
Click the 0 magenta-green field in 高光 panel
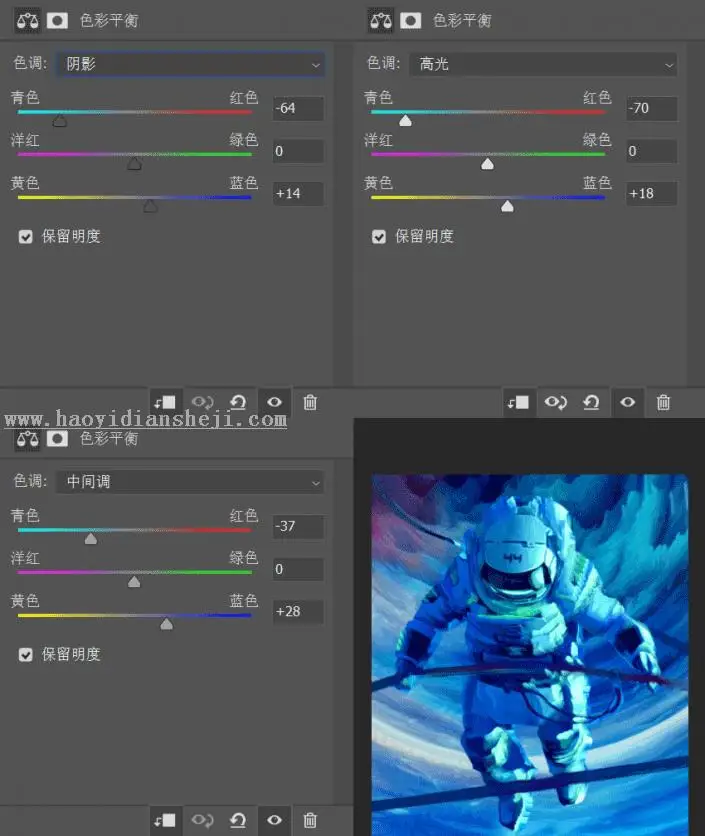pyautogui.click(x=651, y=151)
